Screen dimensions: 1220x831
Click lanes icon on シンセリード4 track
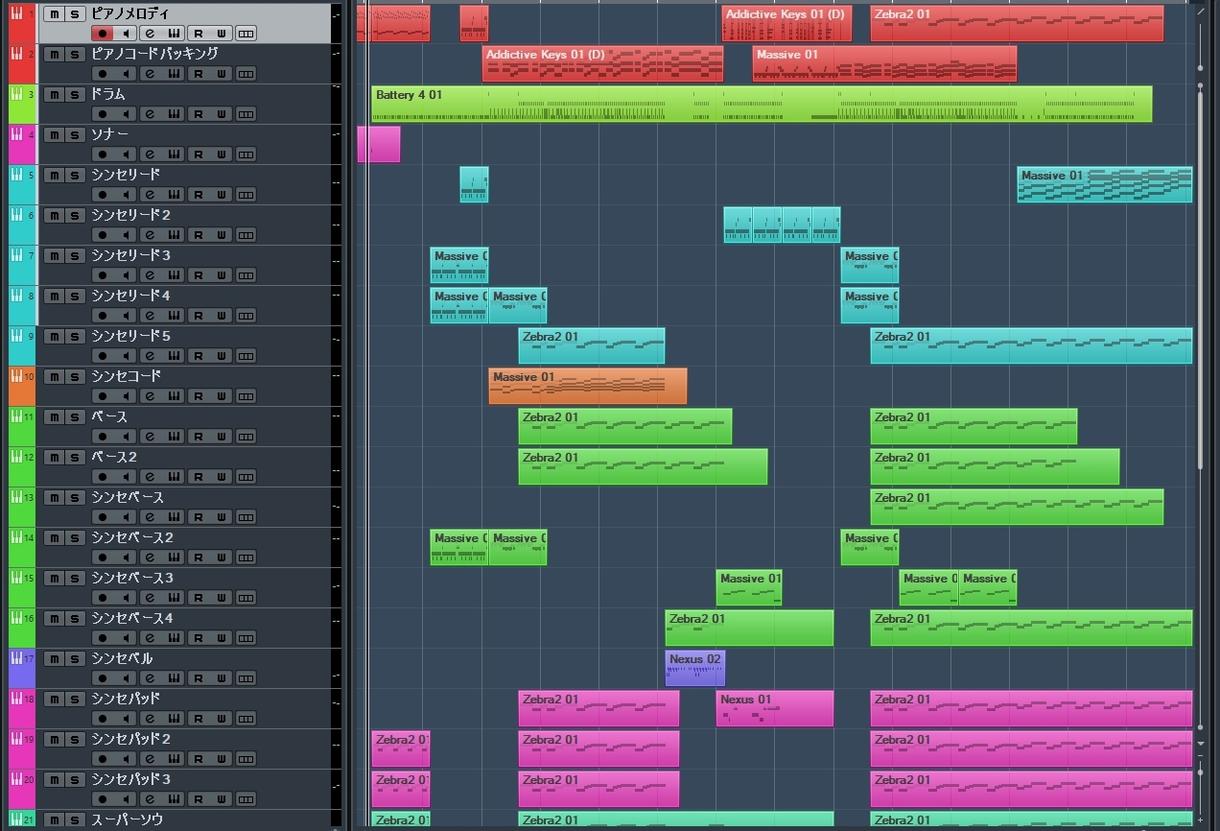tap(245, 315)
